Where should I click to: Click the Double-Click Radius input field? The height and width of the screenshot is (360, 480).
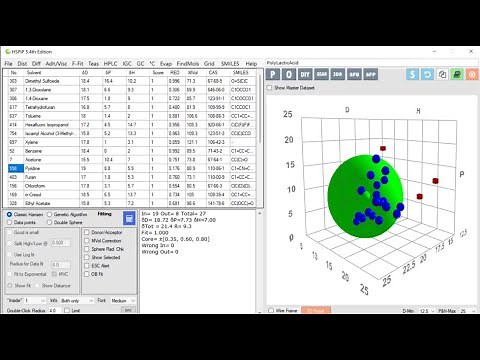point(54,311)
